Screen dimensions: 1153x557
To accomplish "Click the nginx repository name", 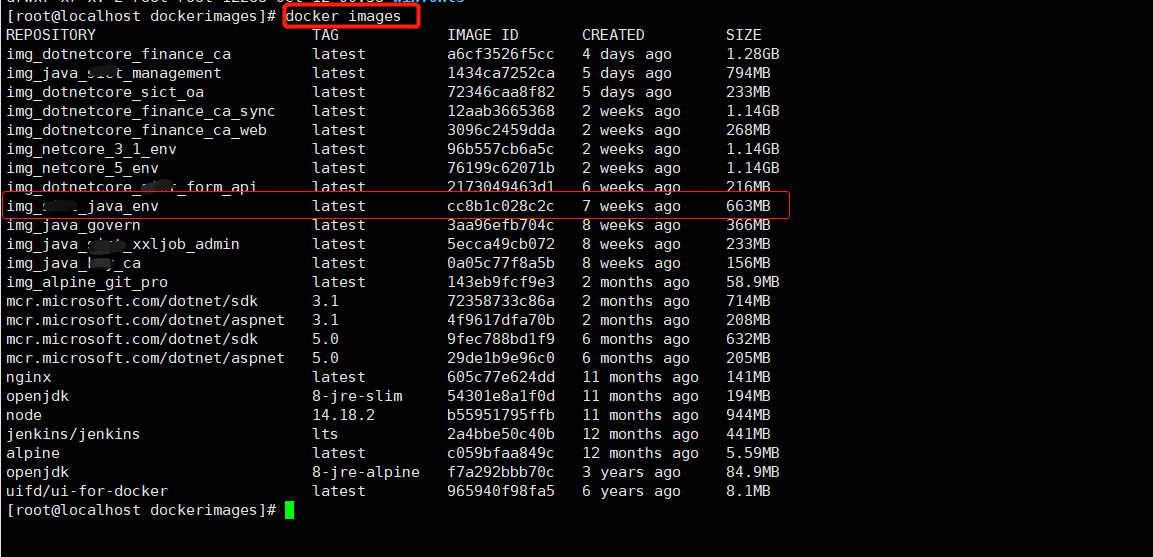I will point(28,377).
